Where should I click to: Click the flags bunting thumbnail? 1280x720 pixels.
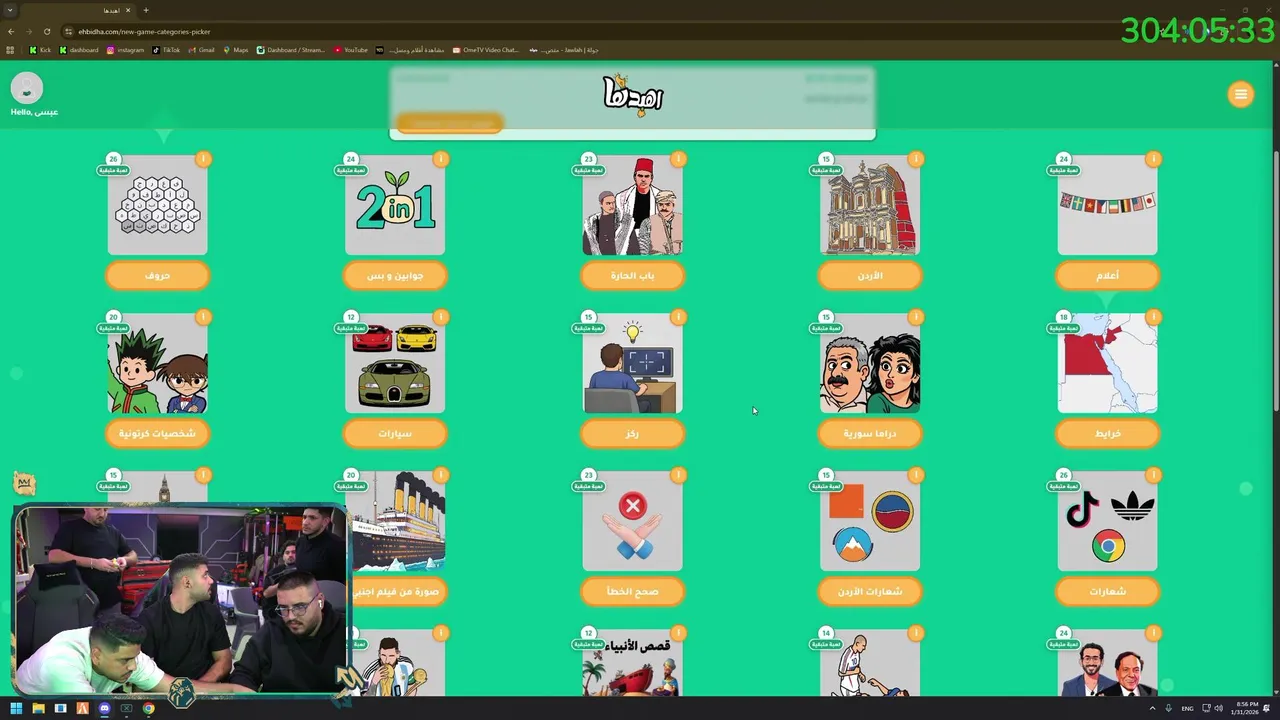[x=1107, y=205]
